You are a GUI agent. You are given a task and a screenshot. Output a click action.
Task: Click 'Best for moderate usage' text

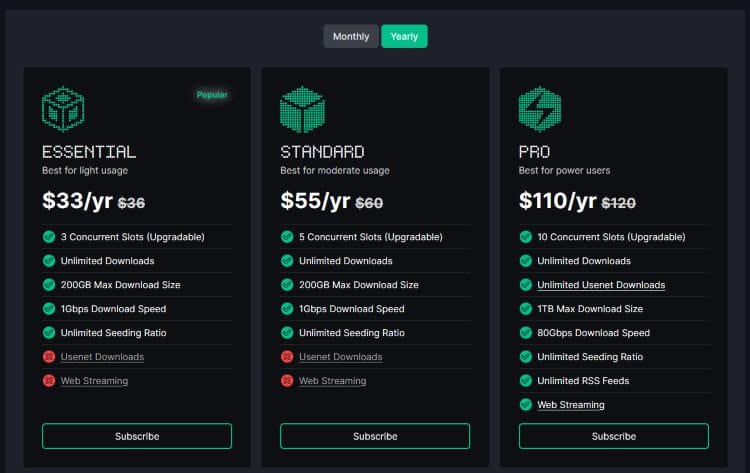pyautogui.click(x=335, y=170)
